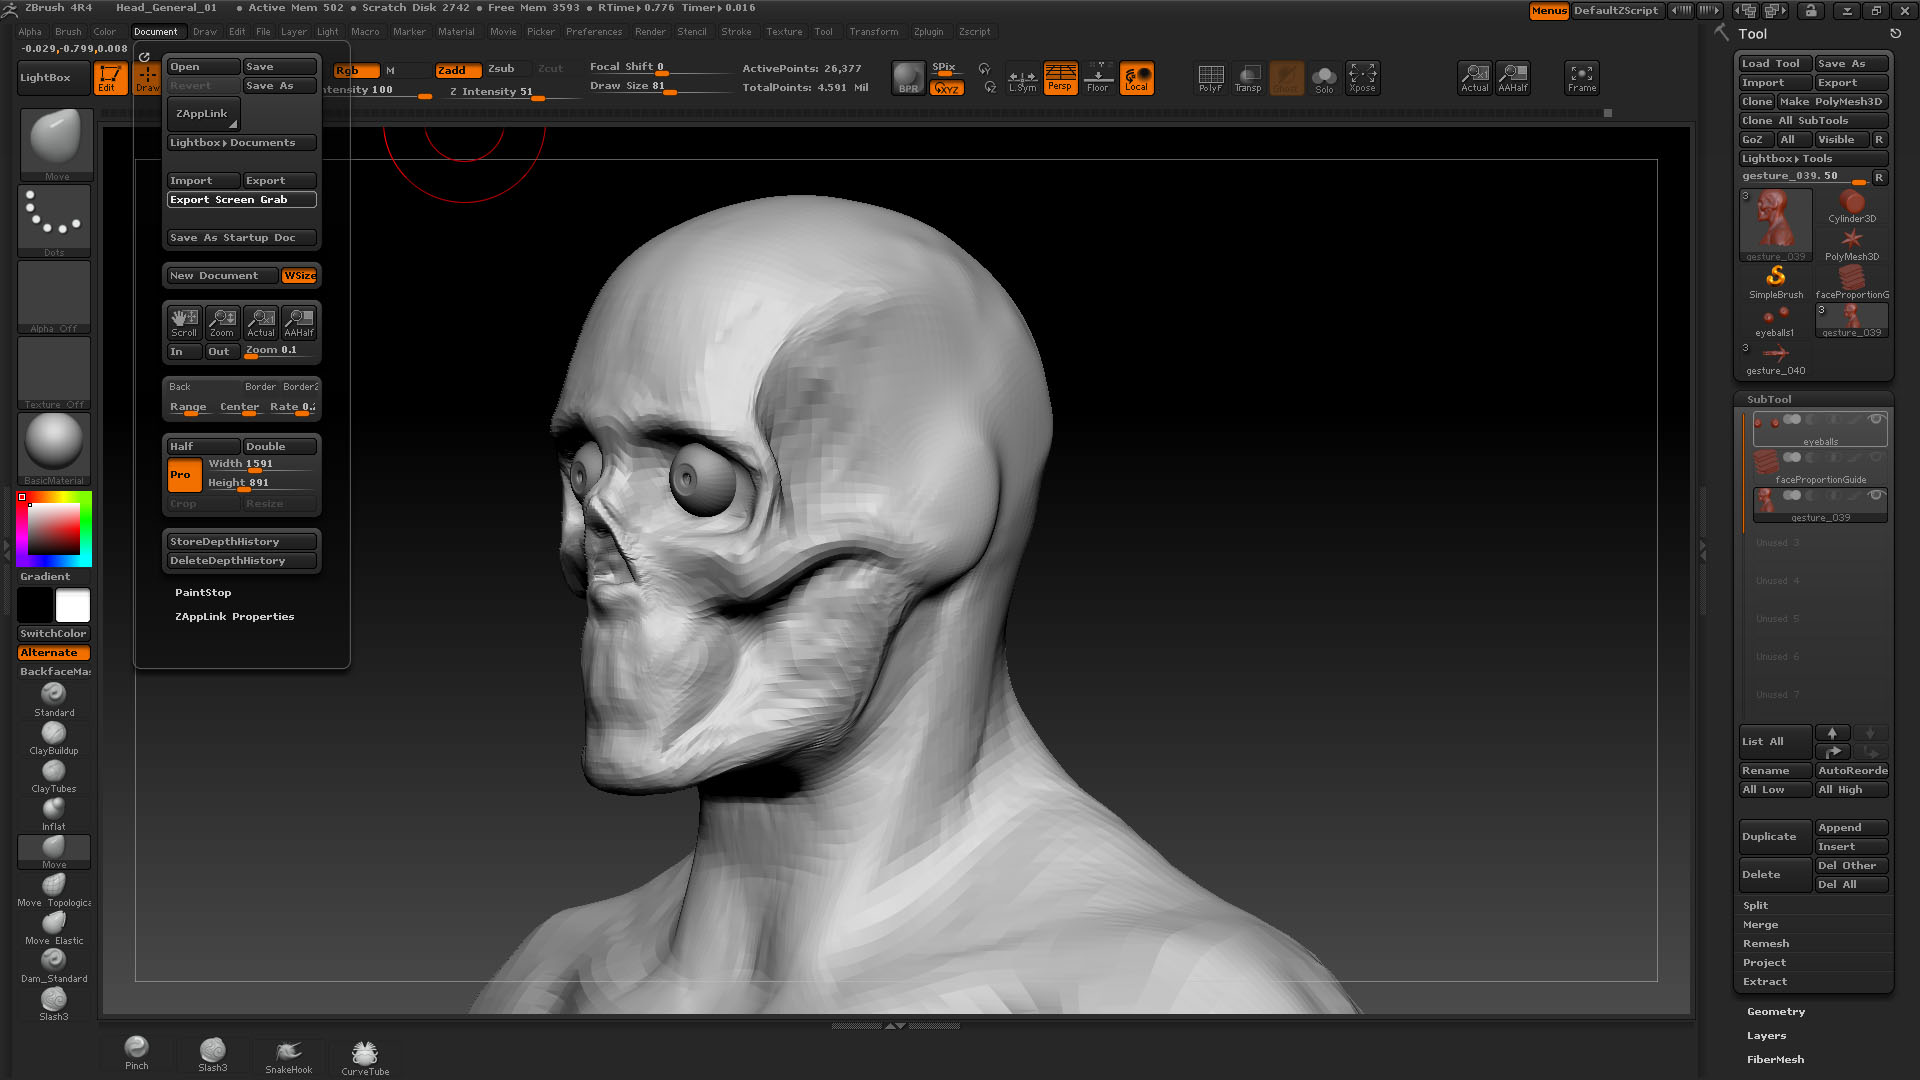Choose the SimpleBrush tool
The height and width of the screenshot is (1080, 1920).
[x=1776, y=282]
